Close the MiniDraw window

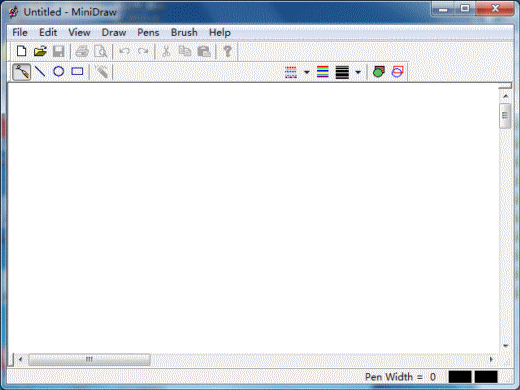pos(495,9)
